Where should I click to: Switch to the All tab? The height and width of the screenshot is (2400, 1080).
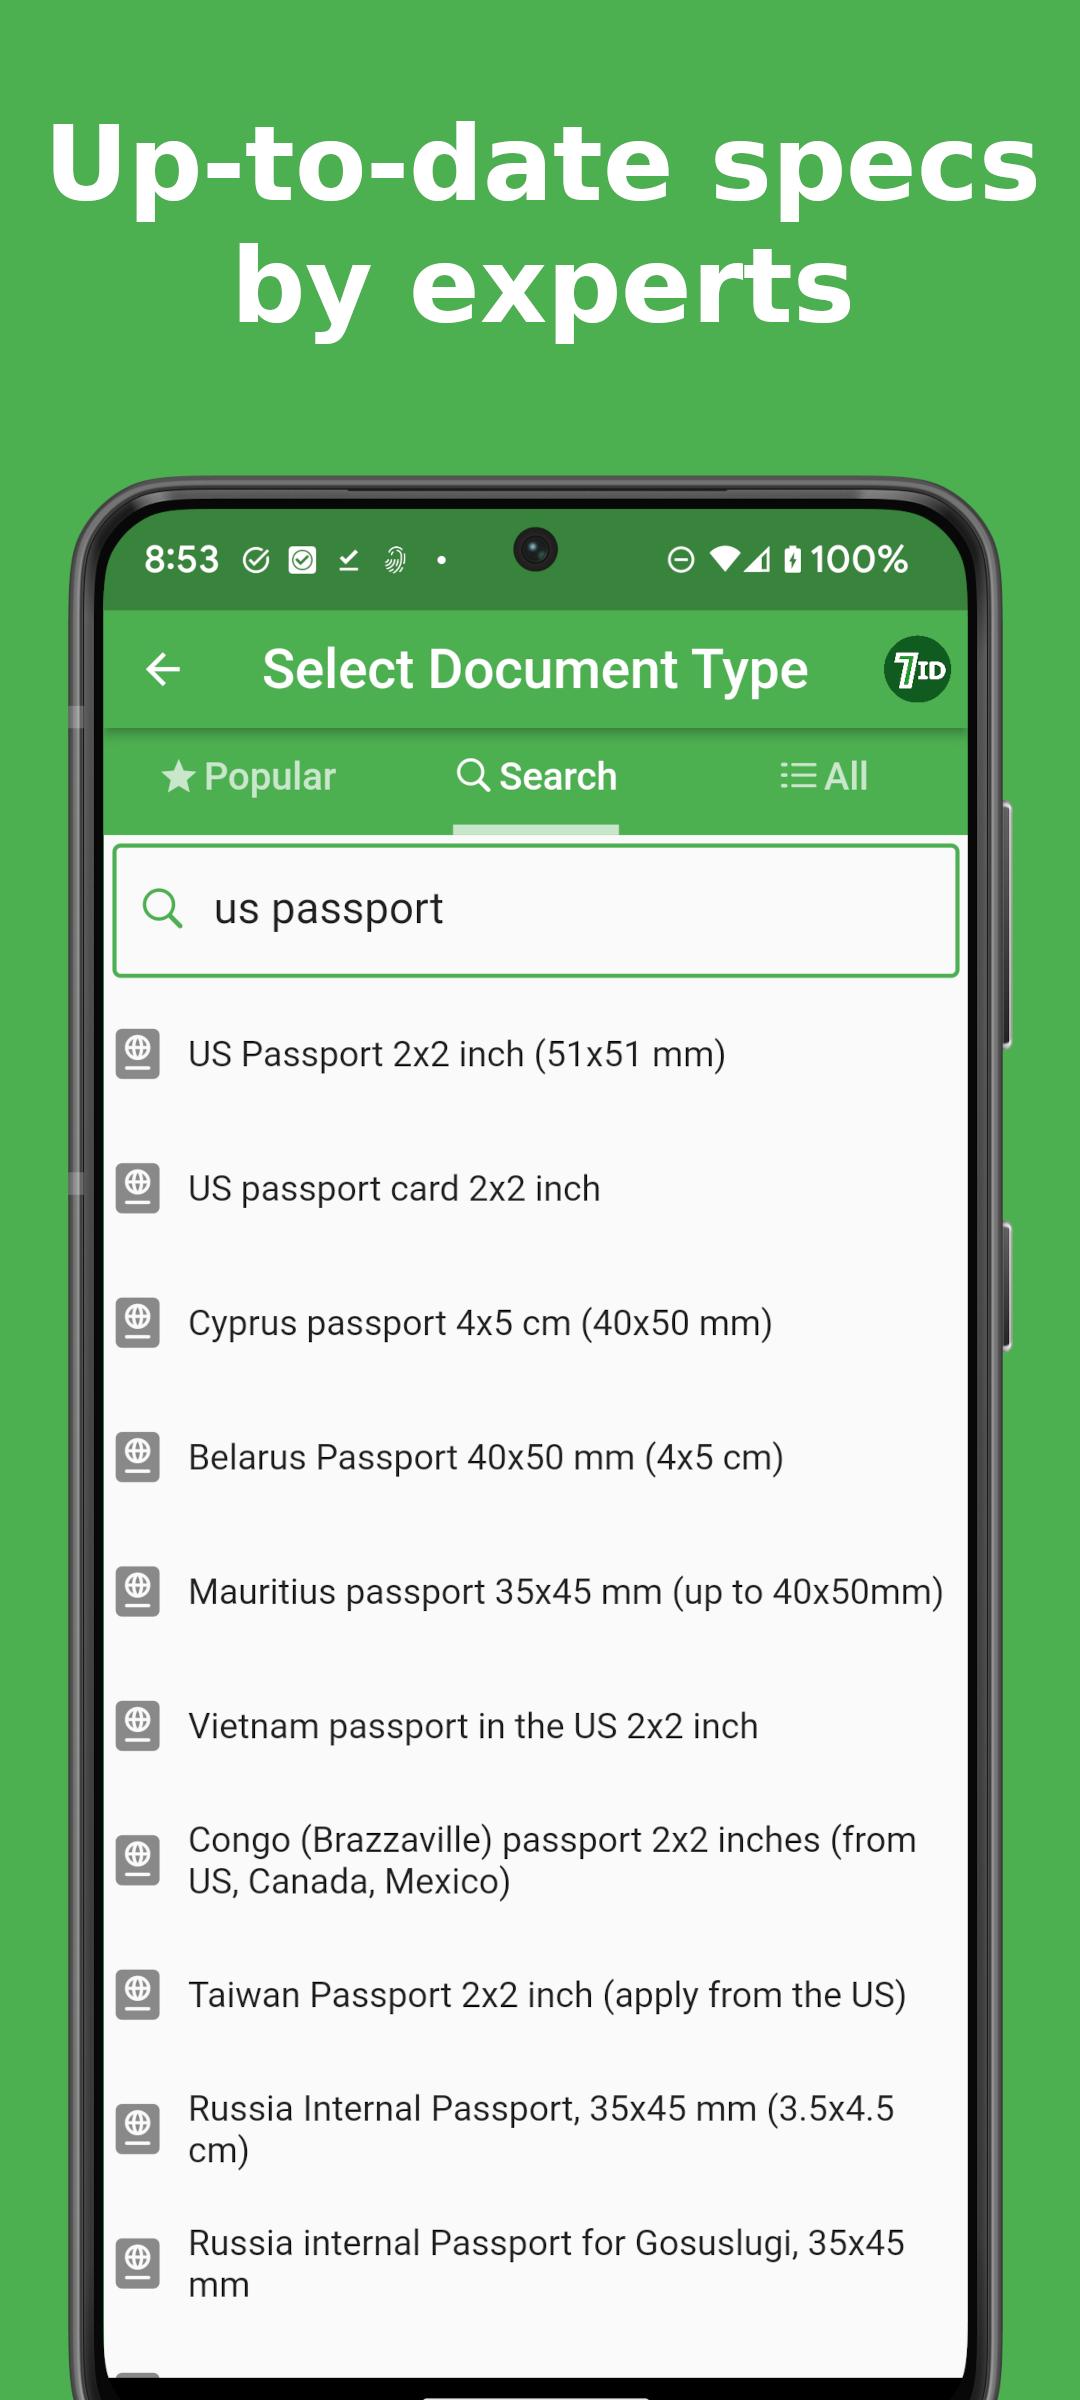tap(823, 777)
